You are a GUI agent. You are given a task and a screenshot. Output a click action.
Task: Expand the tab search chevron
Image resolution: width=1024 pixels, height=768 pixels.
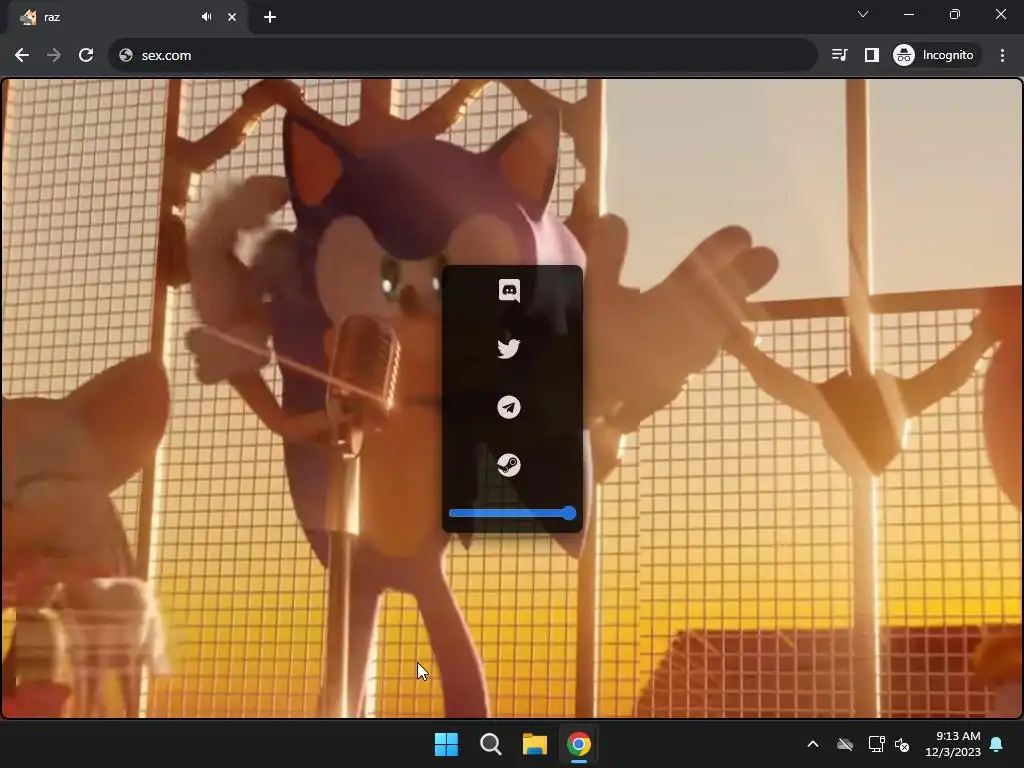point(863,14)
